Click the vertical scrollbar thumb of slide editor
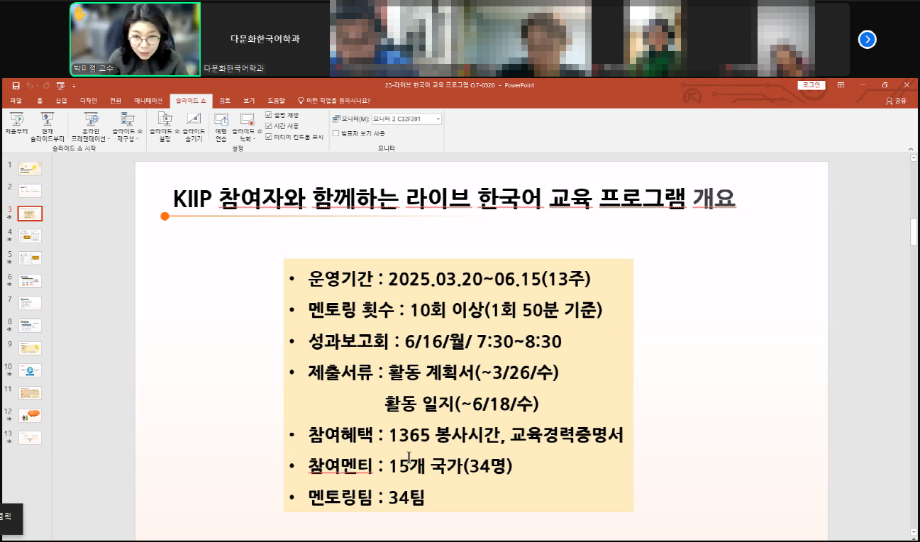 [913, 232]
